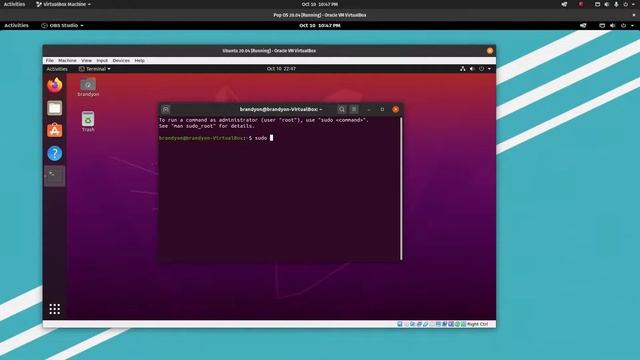
Task: Open the View menu of the Ubuntu VM window
Action: click(86, 60)
